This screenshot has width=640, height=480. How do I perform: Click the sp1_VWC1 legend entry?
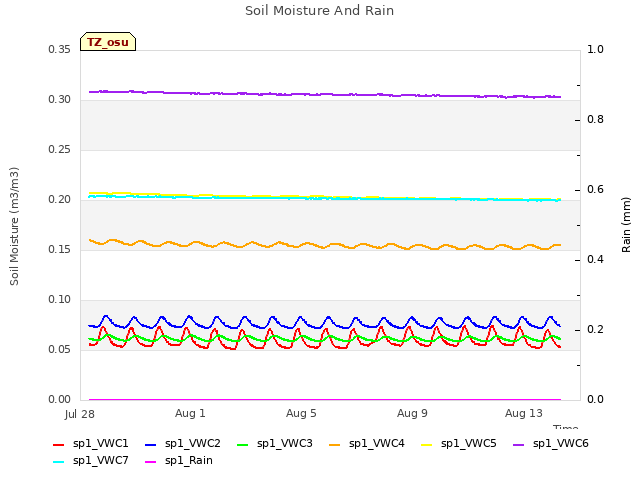tap(91, 444)
